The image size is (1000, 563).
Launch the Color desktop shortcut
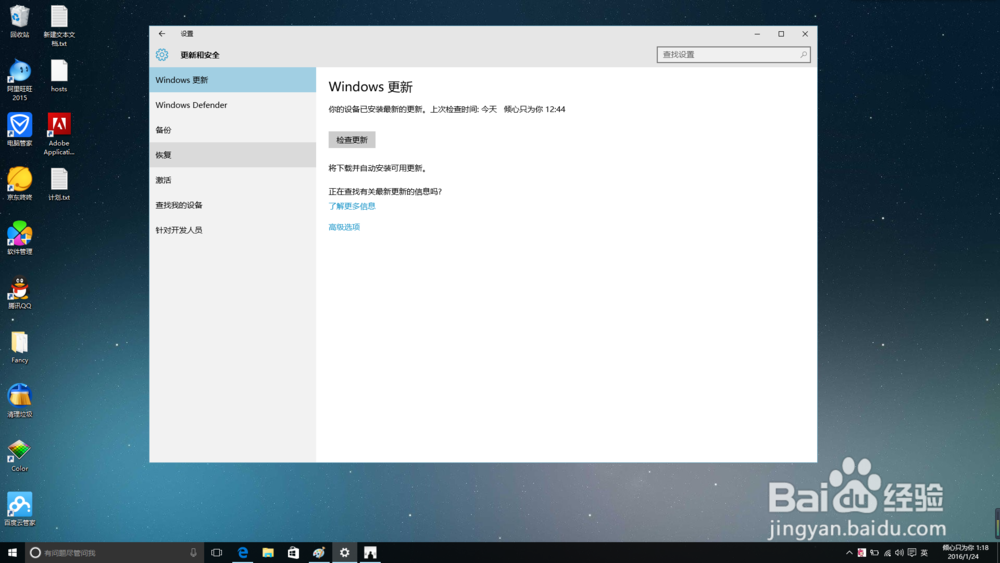20,455
